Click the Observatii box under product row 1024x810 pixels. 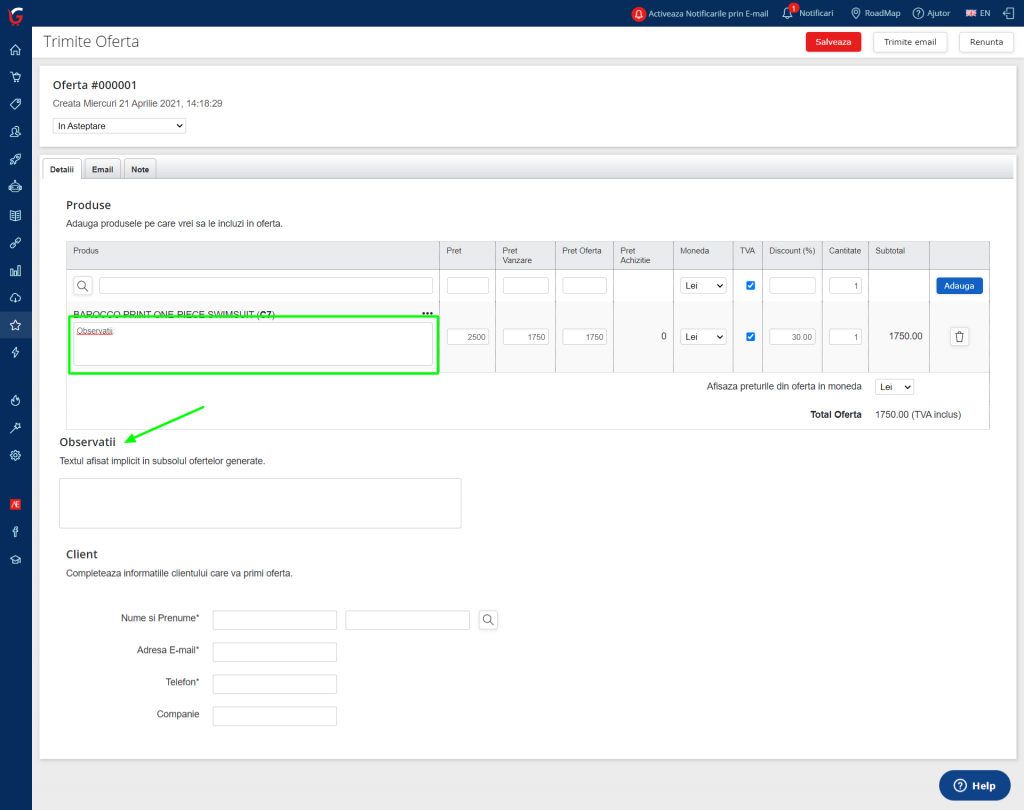(253, 344)
